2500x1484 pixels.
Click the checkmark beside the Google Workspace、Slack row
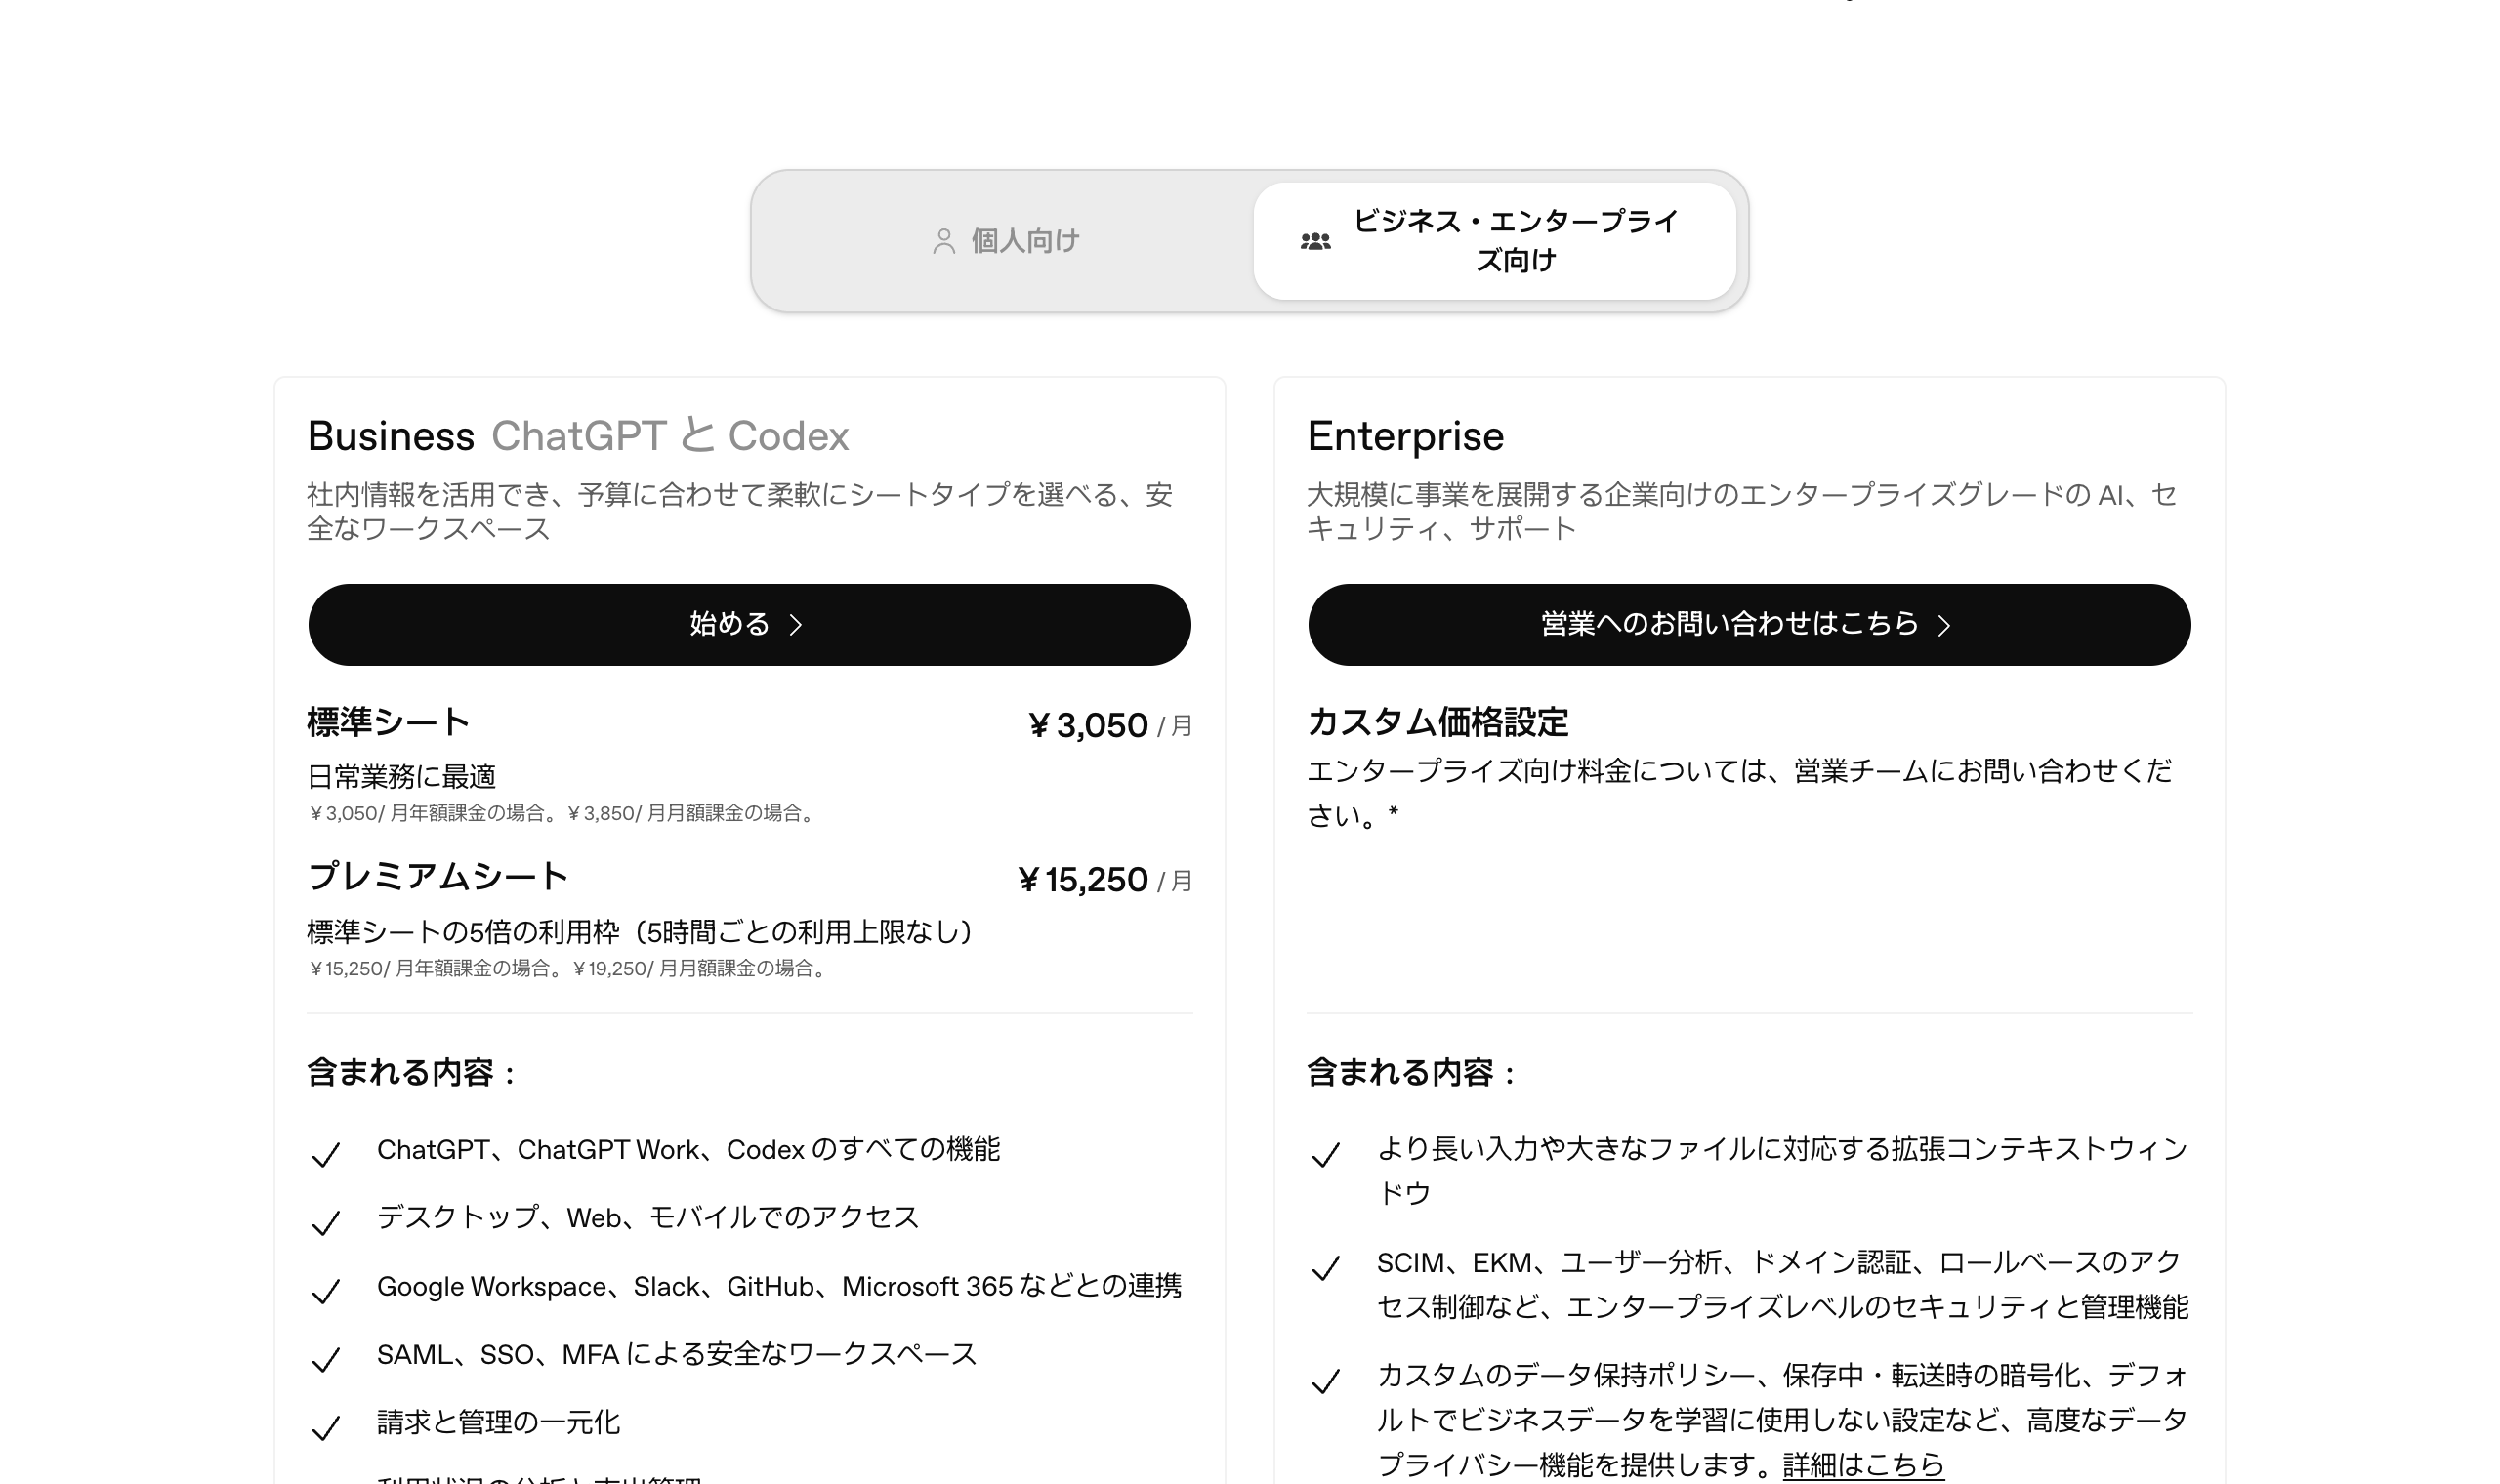325,1292
